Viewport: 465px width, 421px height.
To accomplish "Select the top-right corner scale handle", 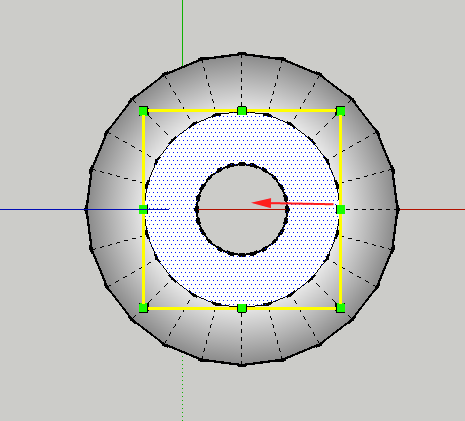I will pyautogui.click(x=341, y=111).
